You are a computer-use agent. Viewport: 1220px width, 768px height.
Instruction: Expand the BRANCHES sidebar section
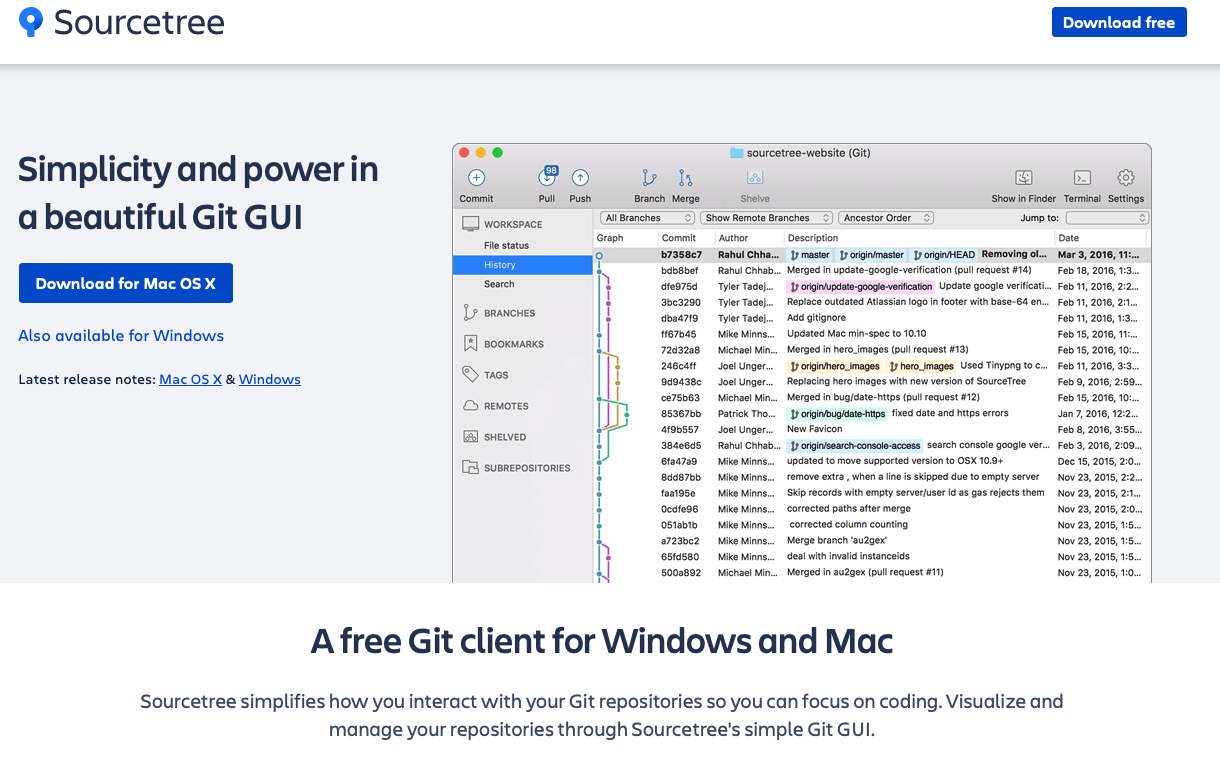click(509, 313)
